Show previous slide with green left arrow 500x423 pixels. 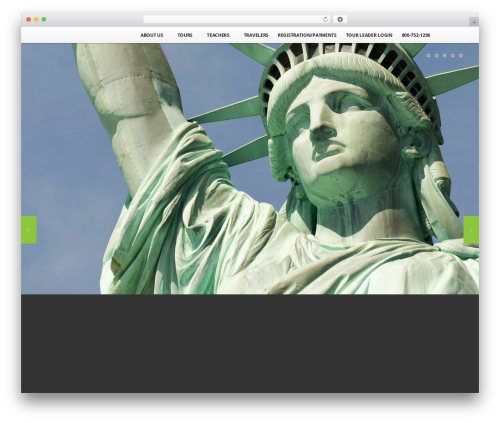click(29, 230)
